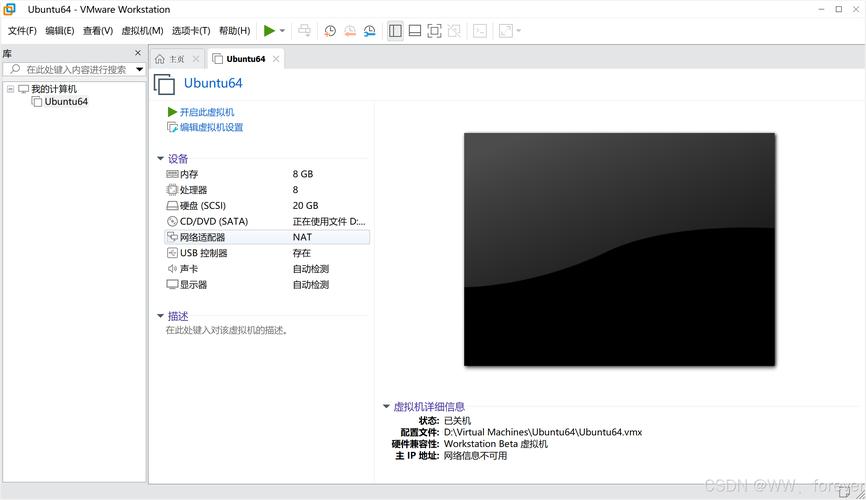Click the Ubuntu64.vmx config file path

pyautogui.click(x=543, y=432)
